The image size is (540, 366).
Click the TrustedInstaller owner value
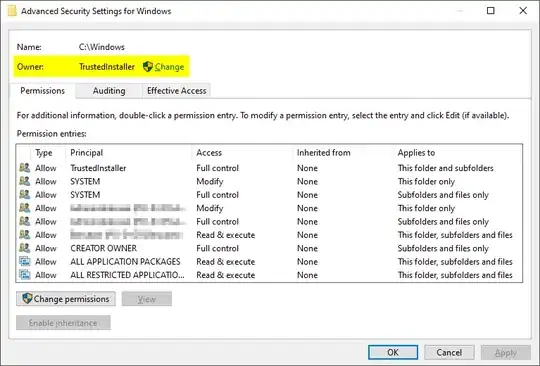(107, 67)
